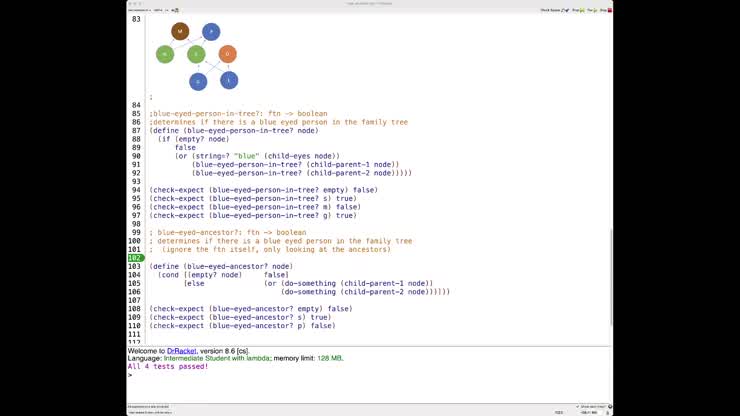
Task: Click '(do-something (child-parent-1 node))' on line 105
Action: point(357,283)
